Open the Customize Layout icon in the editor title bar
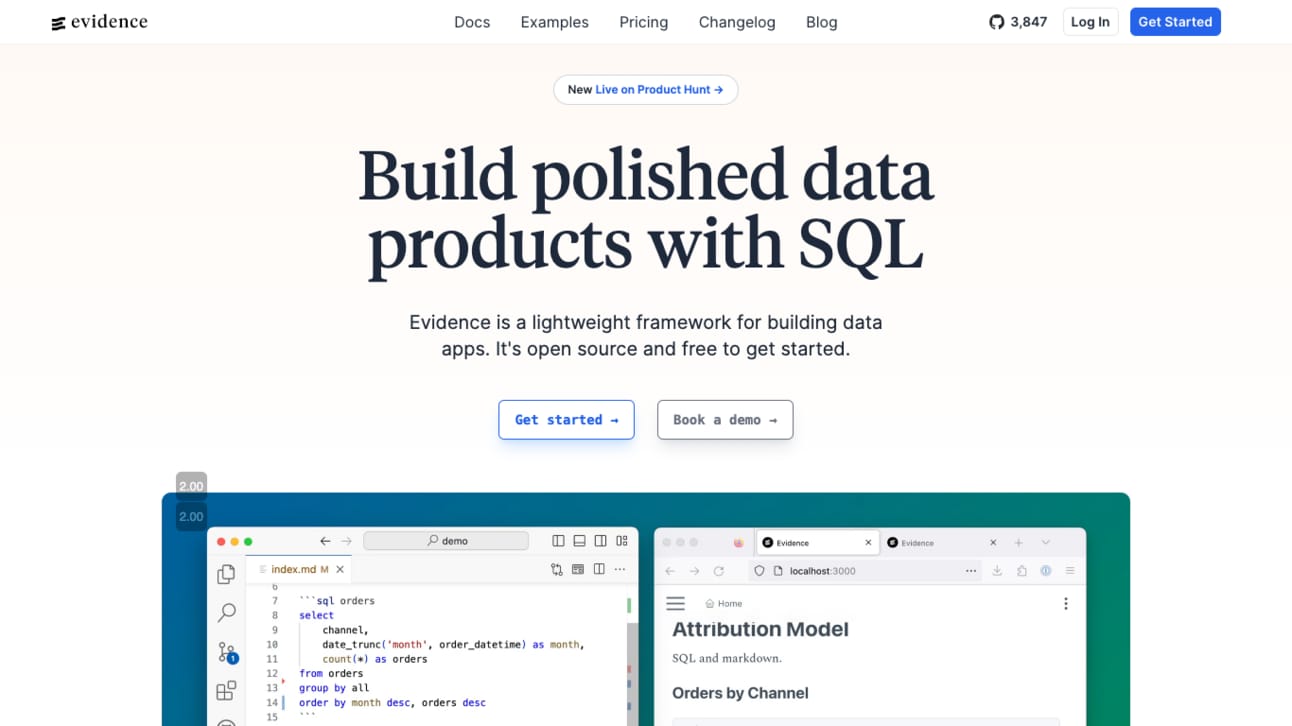The width and height of the screenshot is (1292, 726). tap(622, 541)
